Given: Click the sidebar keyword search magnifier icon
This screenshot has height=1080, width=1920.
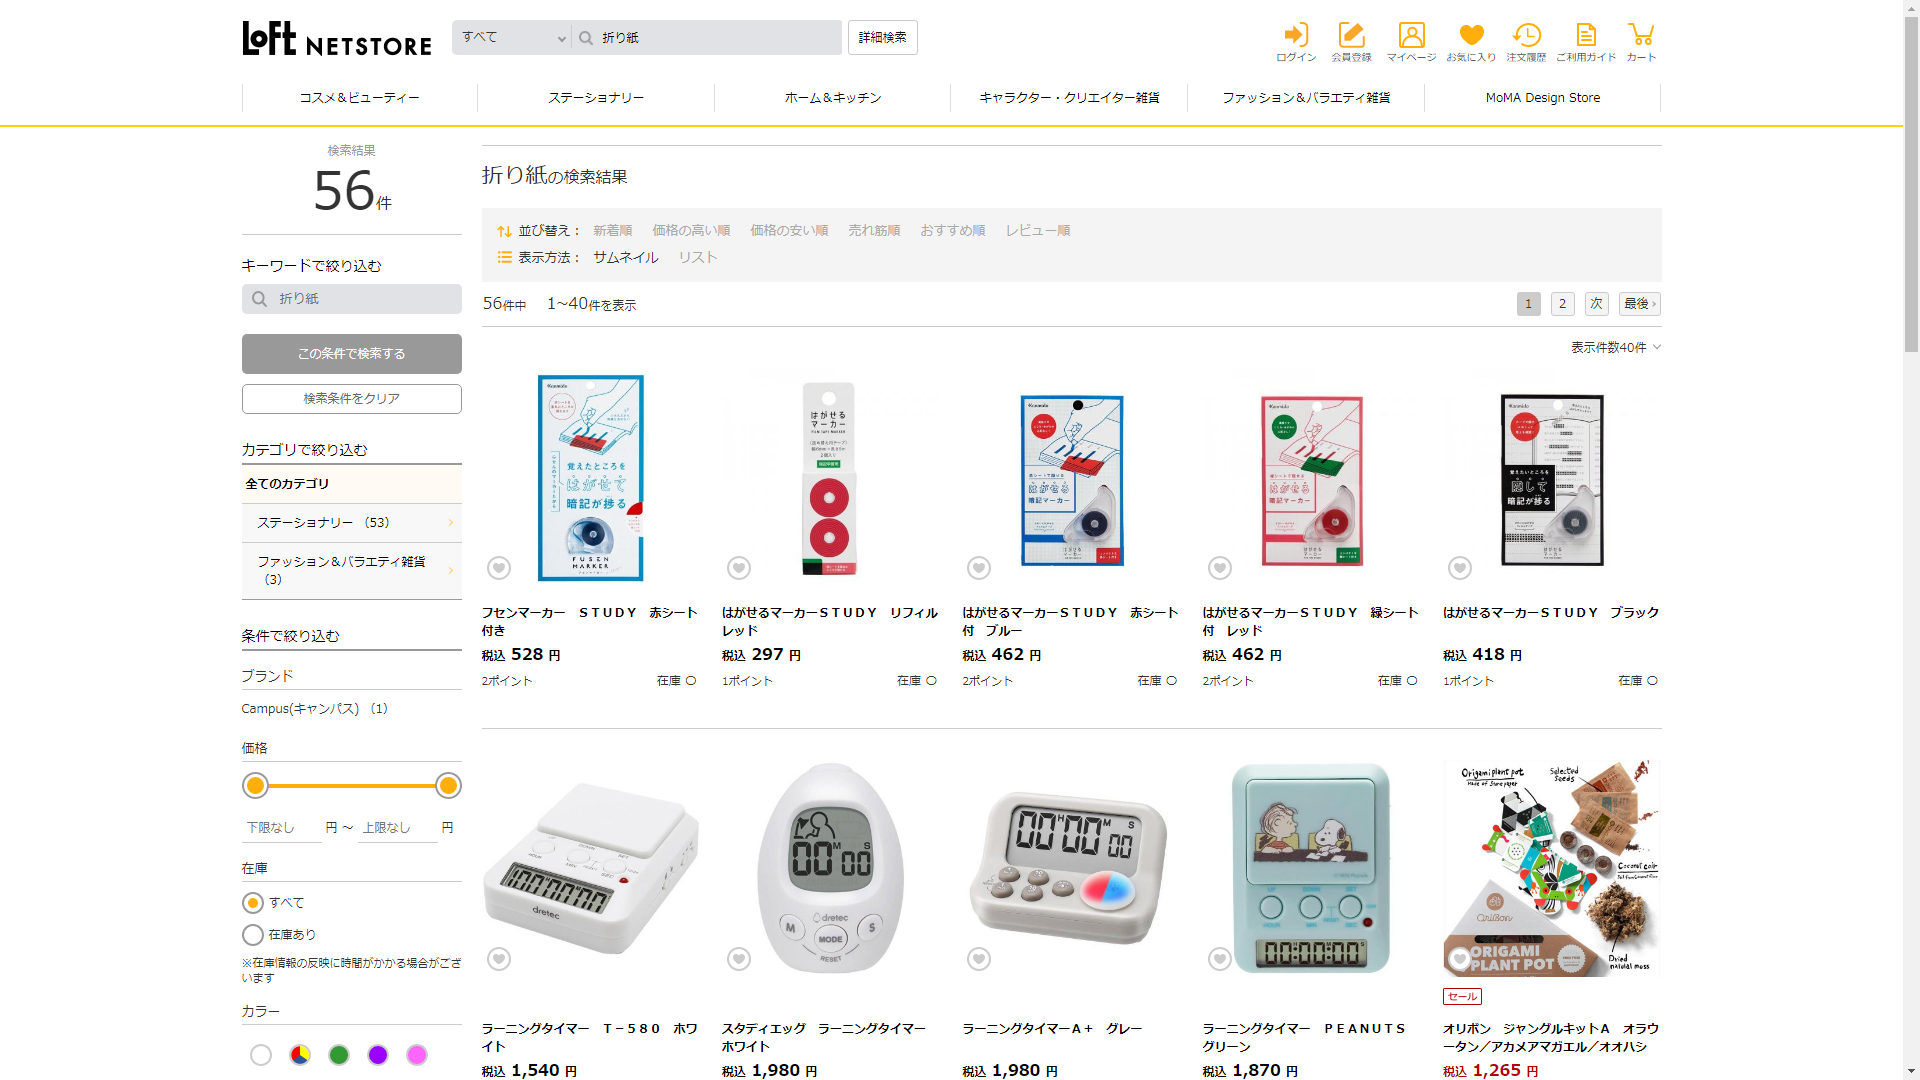Looking at the screenshot, I should click(x=260, y=299).
